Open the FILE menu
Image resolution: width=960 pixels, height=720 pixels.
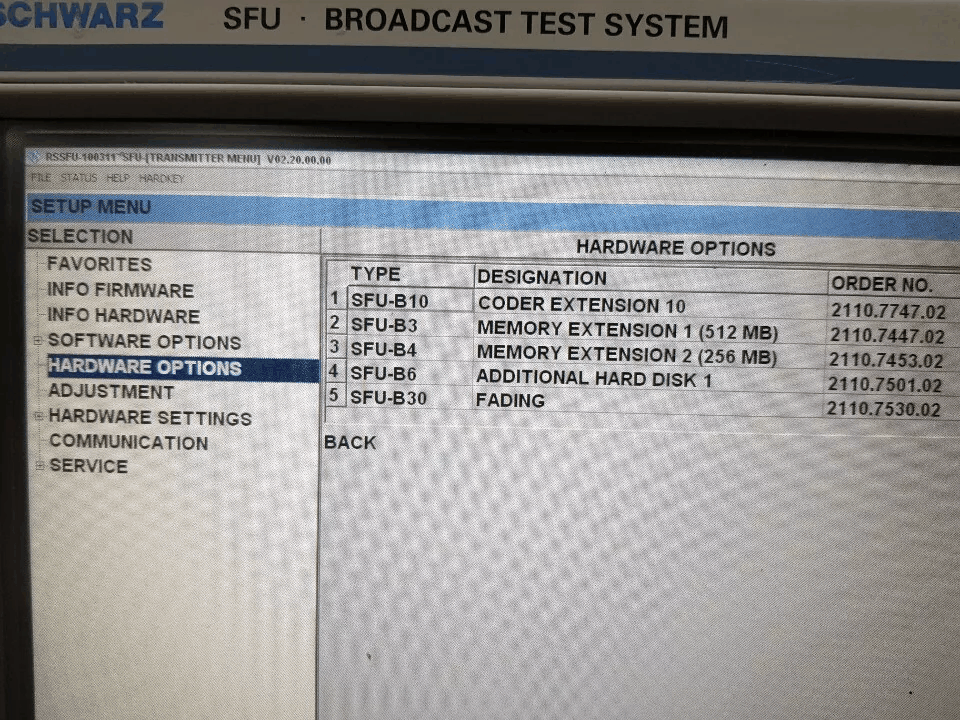pos(40,178)
